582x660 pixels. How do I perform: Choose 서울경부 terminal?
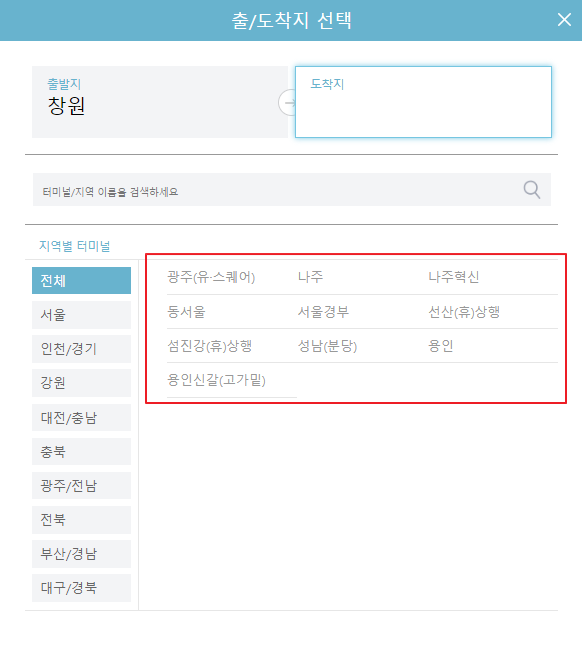(323, 312)
